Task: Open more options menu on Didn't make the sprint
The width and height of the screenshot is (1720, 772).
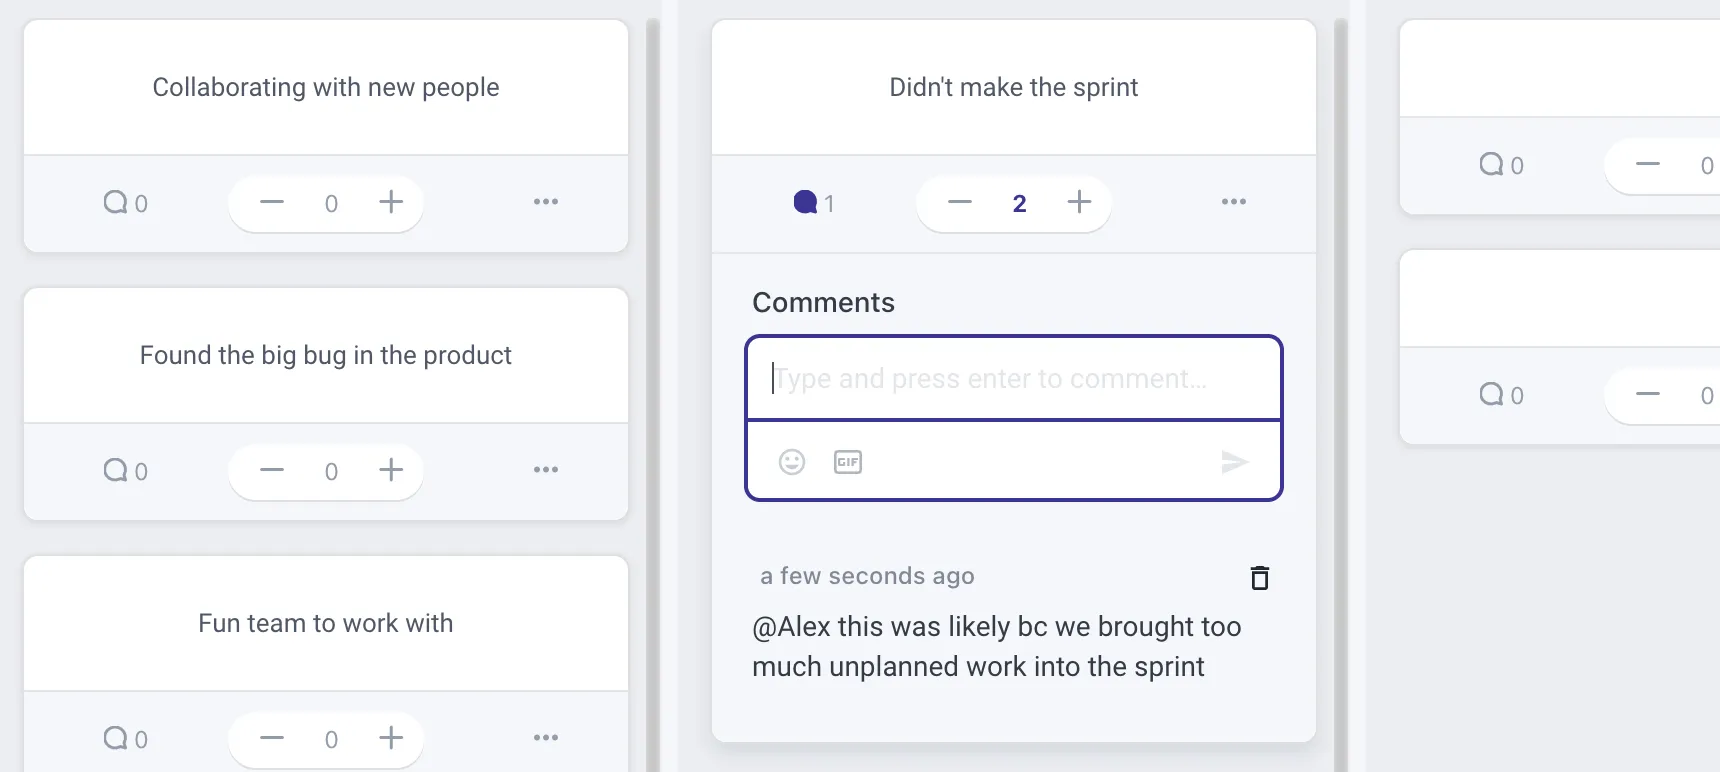Action: pyautogui.click(x=1233, y=203)
